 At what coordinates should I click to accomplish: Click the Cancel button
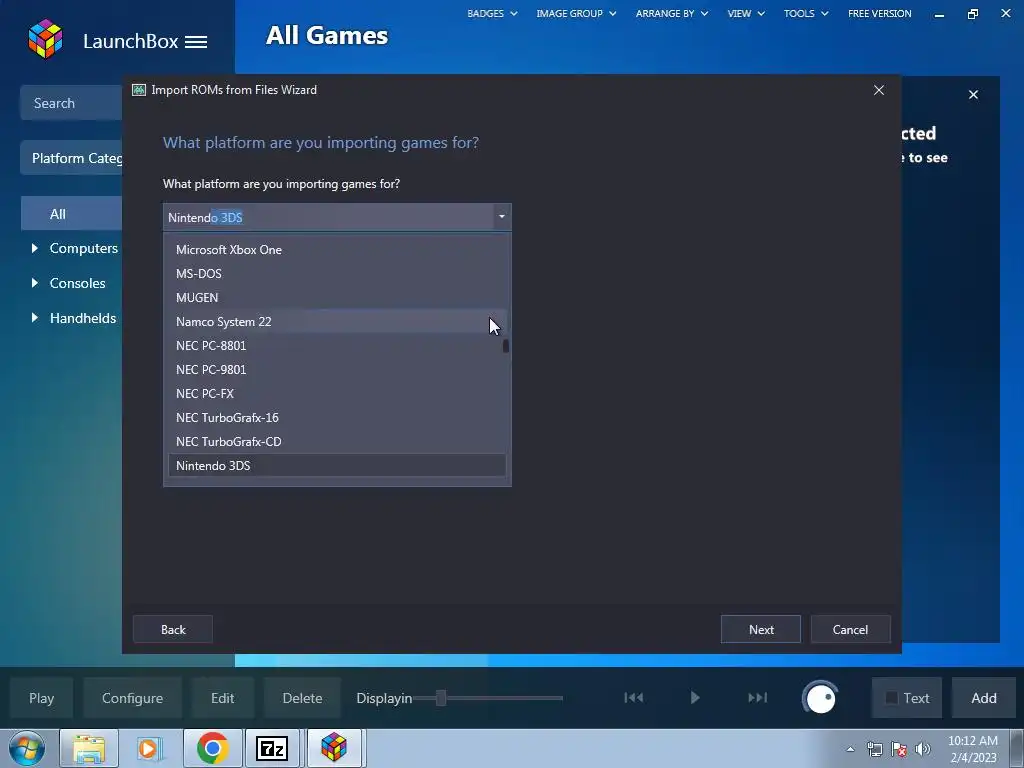pyautogui.click(x=850, y=629)
